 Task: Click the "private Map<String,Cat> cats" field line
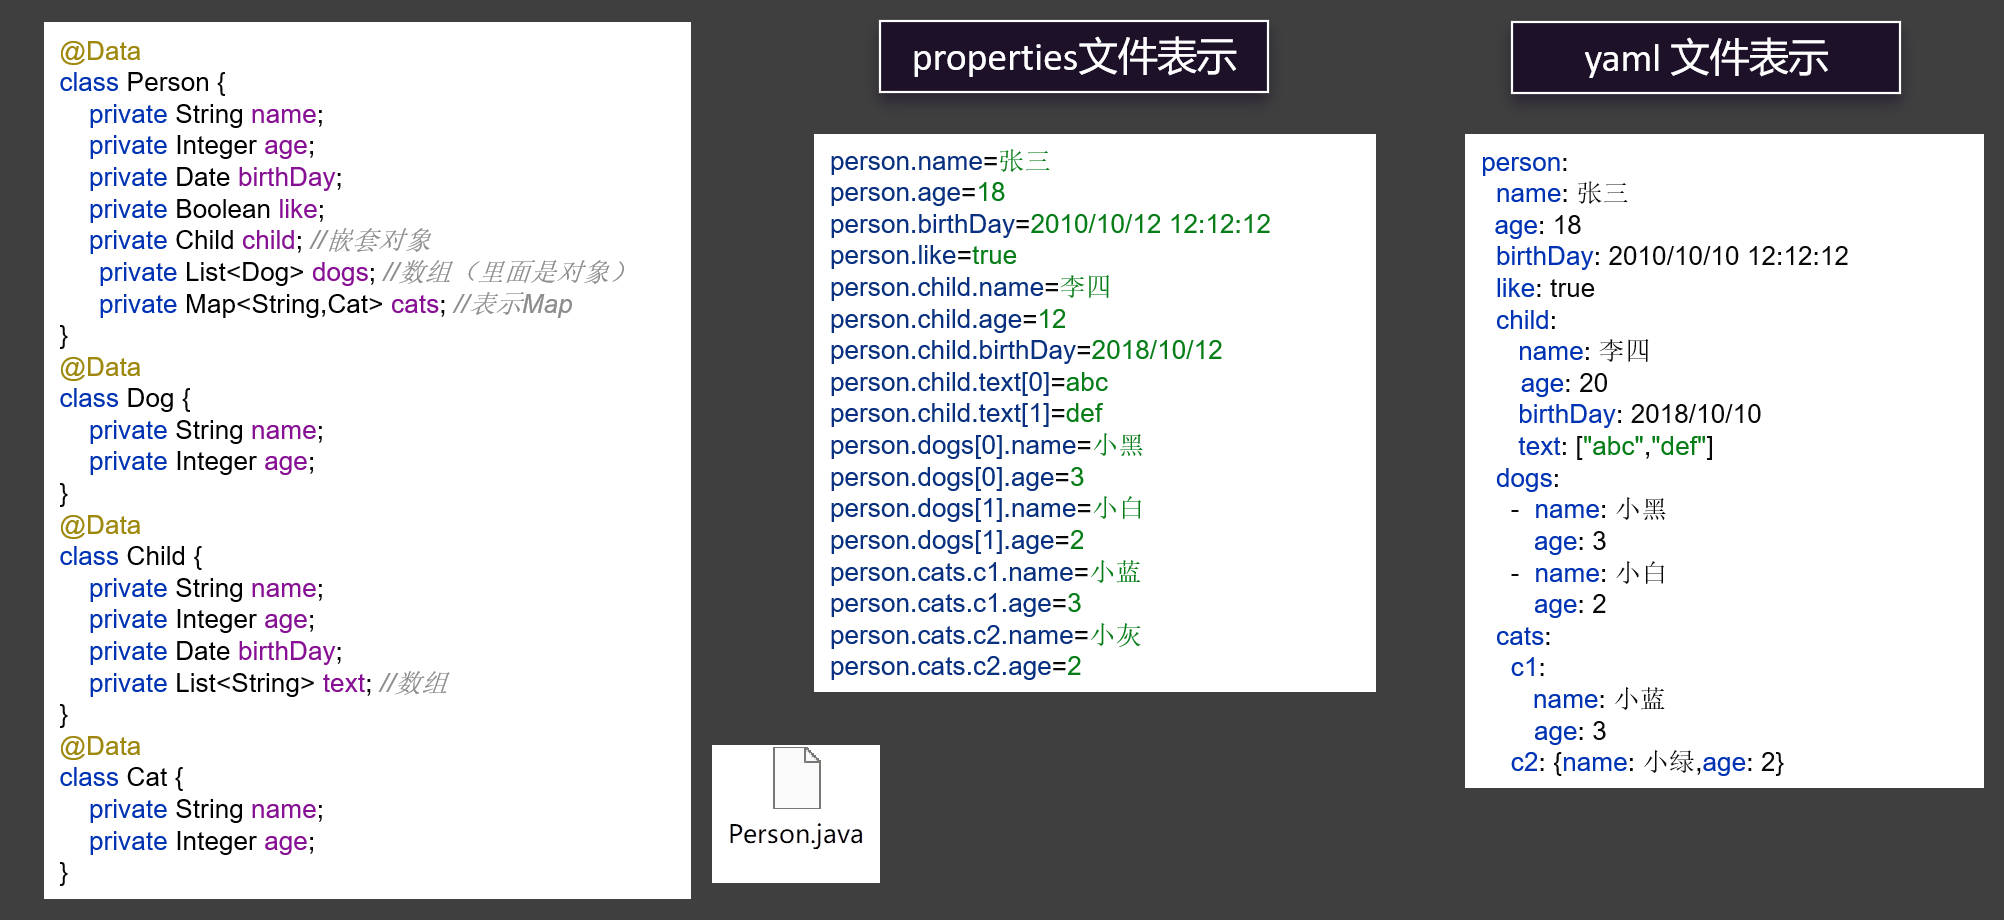click(335, 304)
